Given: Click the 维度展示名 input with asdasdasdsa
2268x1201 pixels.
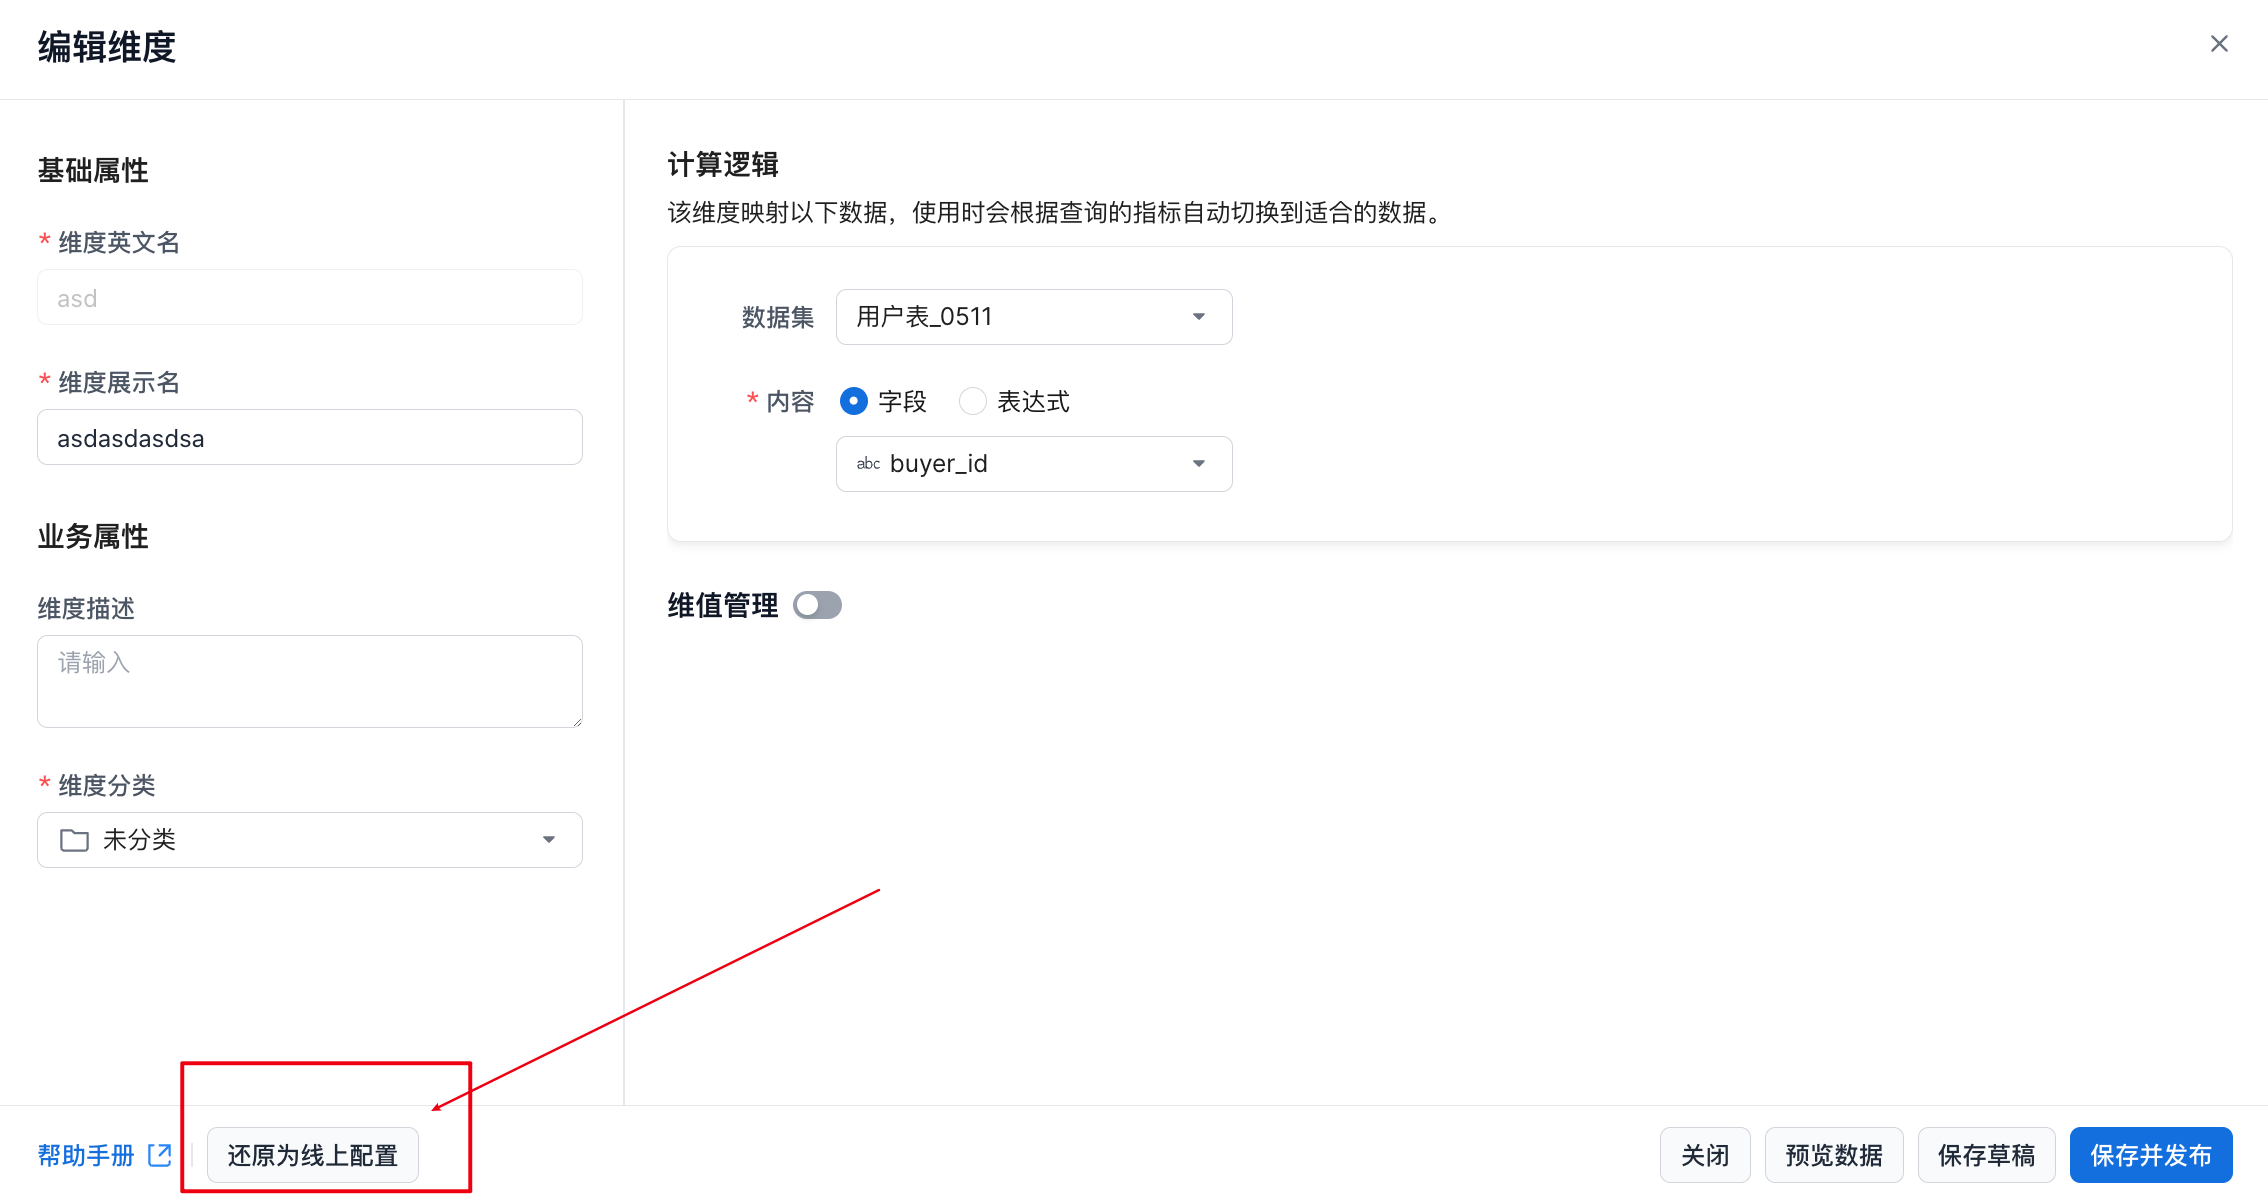Looking at the screenshot, I should 310,438.
